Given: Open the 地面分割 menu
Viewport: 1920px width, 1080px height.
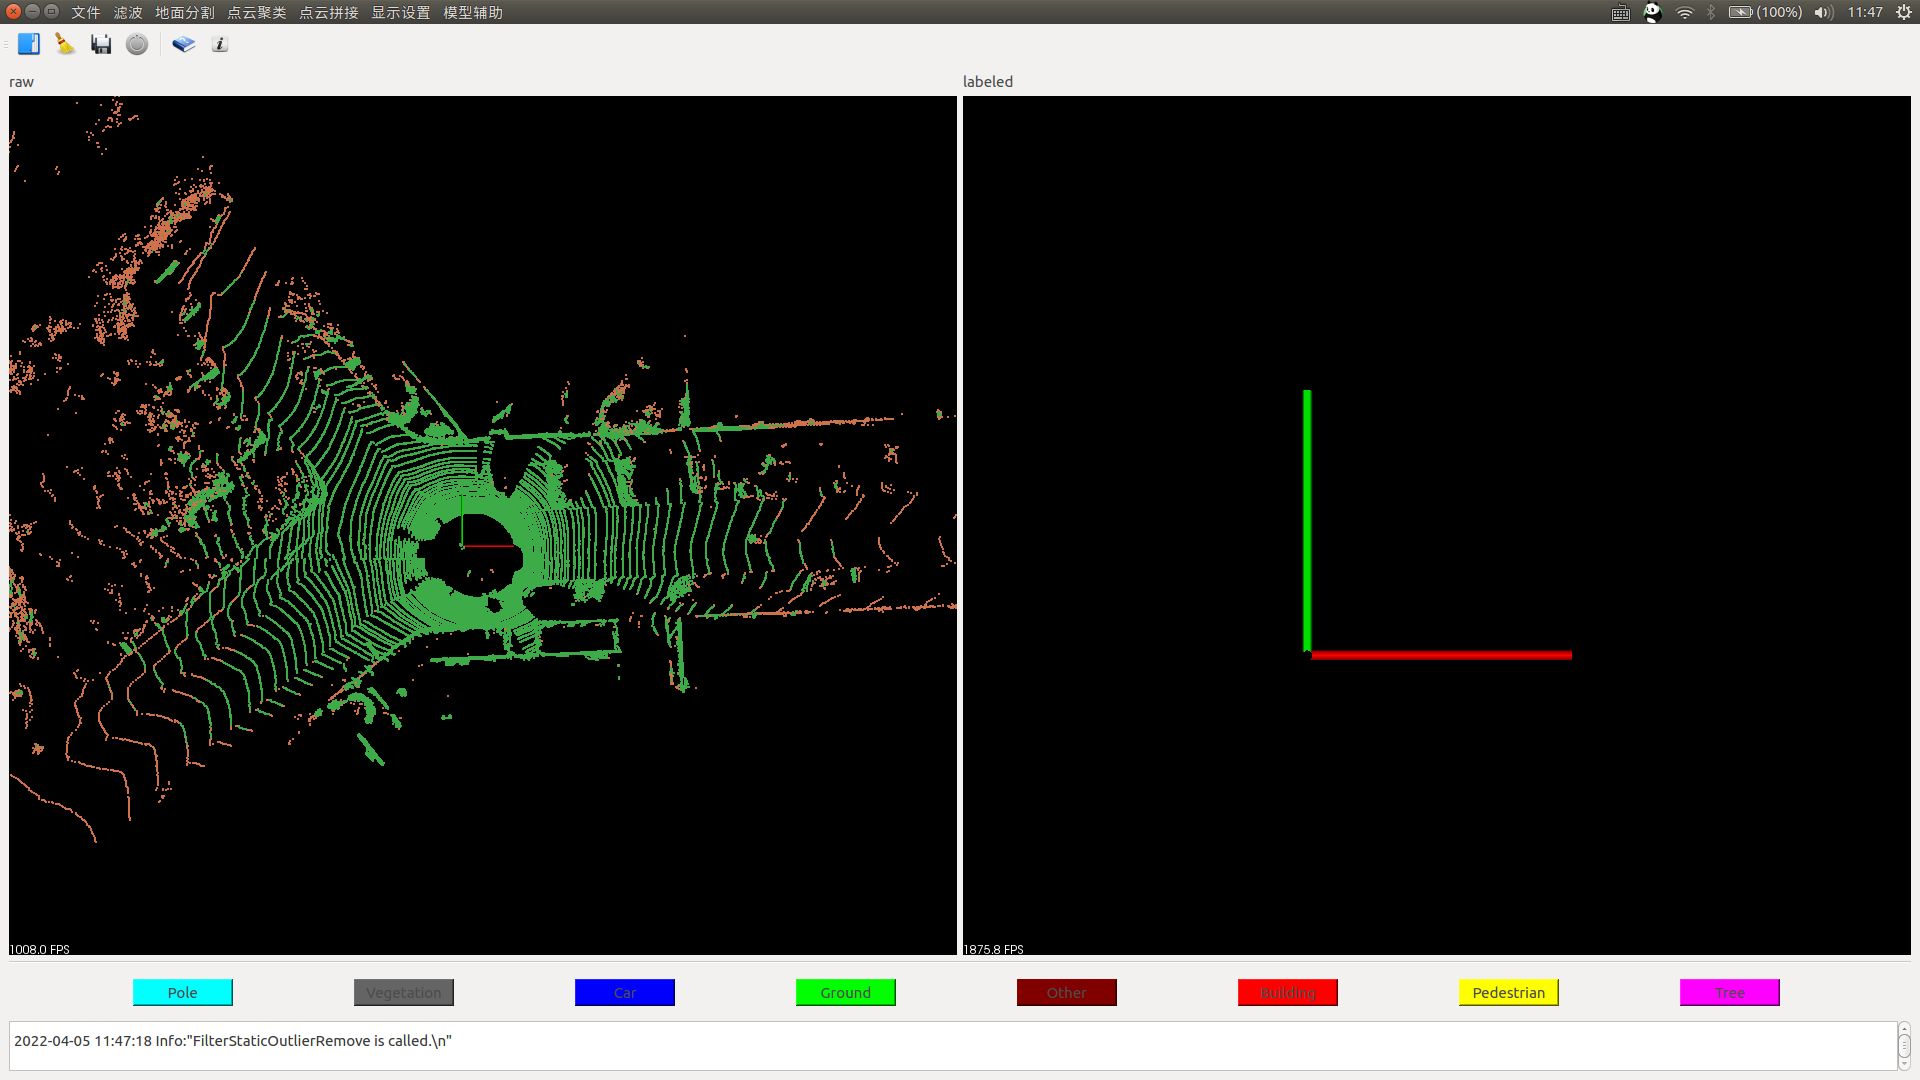Looking at the screenshot, I should coord(184,12).
